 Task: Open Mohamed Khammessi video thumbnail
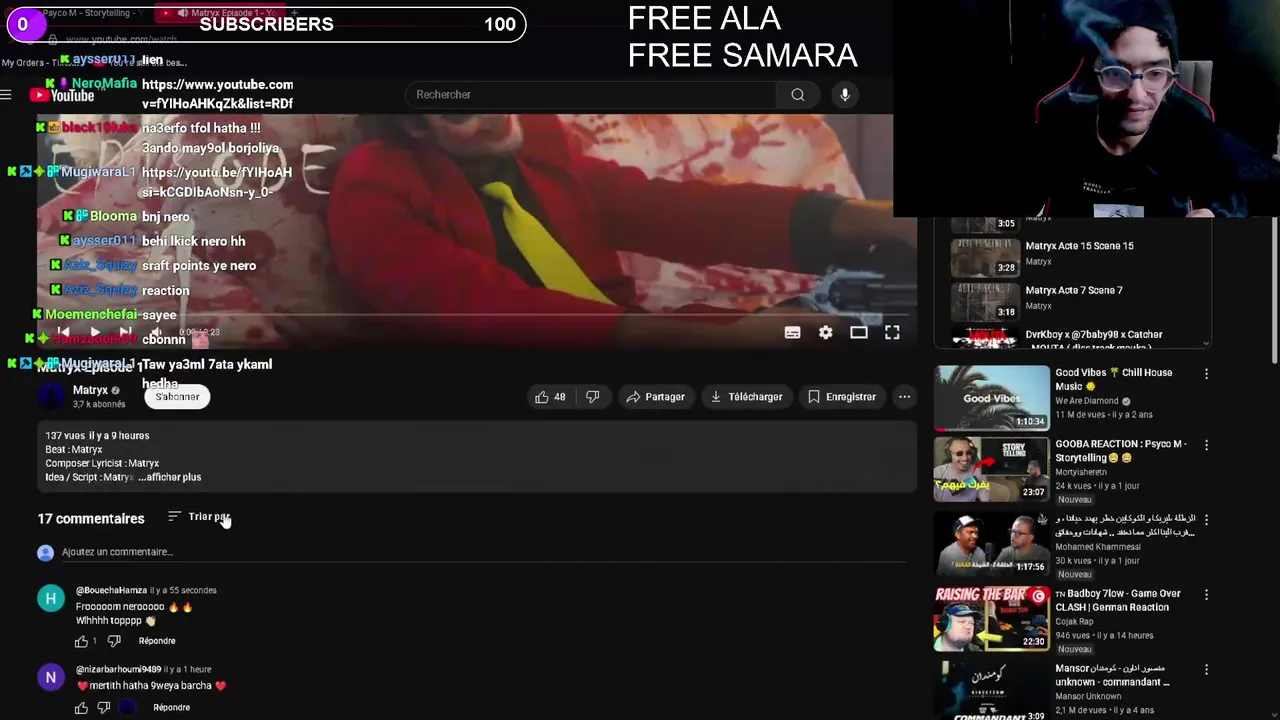[x=992, y=543]
